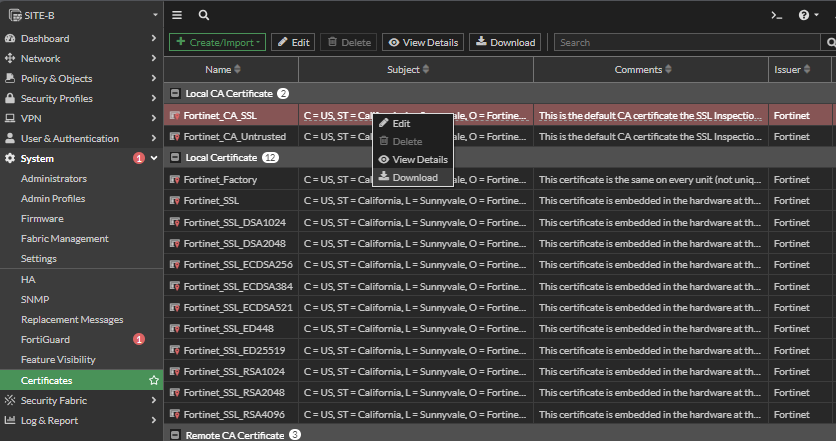The width and height of the screenshot is (836, 441).
Task: Collapse the Local Certificate group
Action: coord(175,158)
